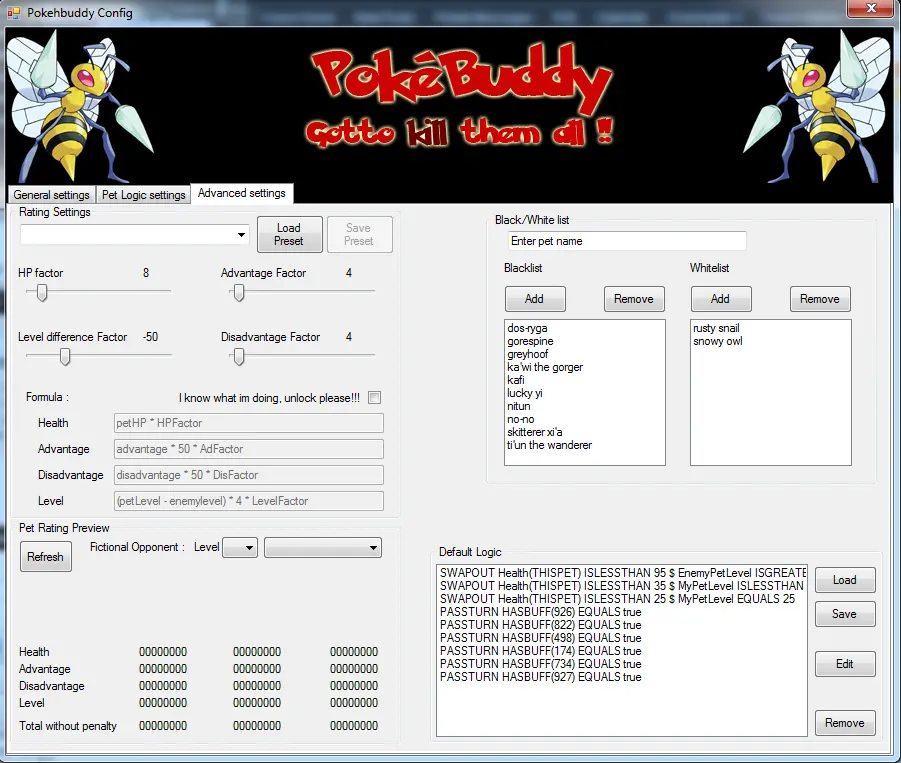Save the Default Logic
The image size is (901, 763).
click(x=845, y=614)
